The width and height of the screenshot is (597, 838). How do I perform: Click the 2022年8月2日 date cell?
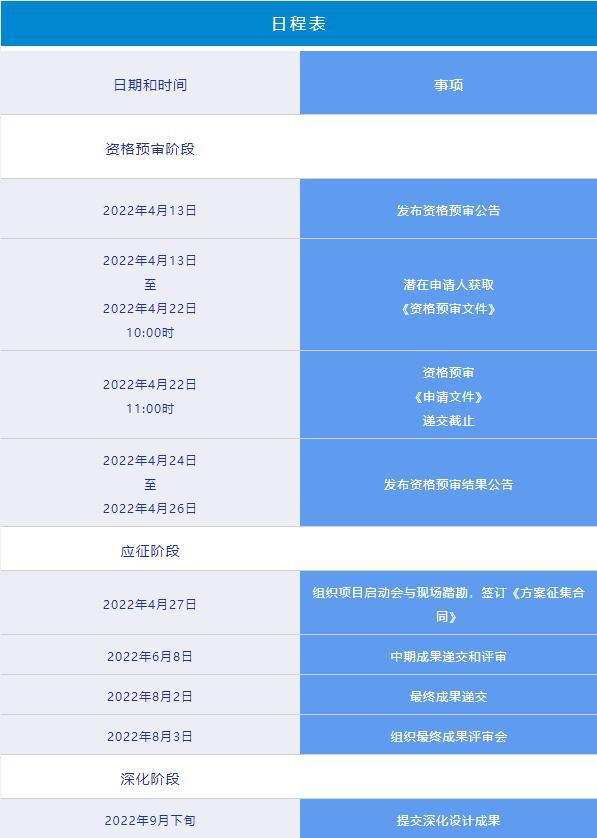(150, 695)
